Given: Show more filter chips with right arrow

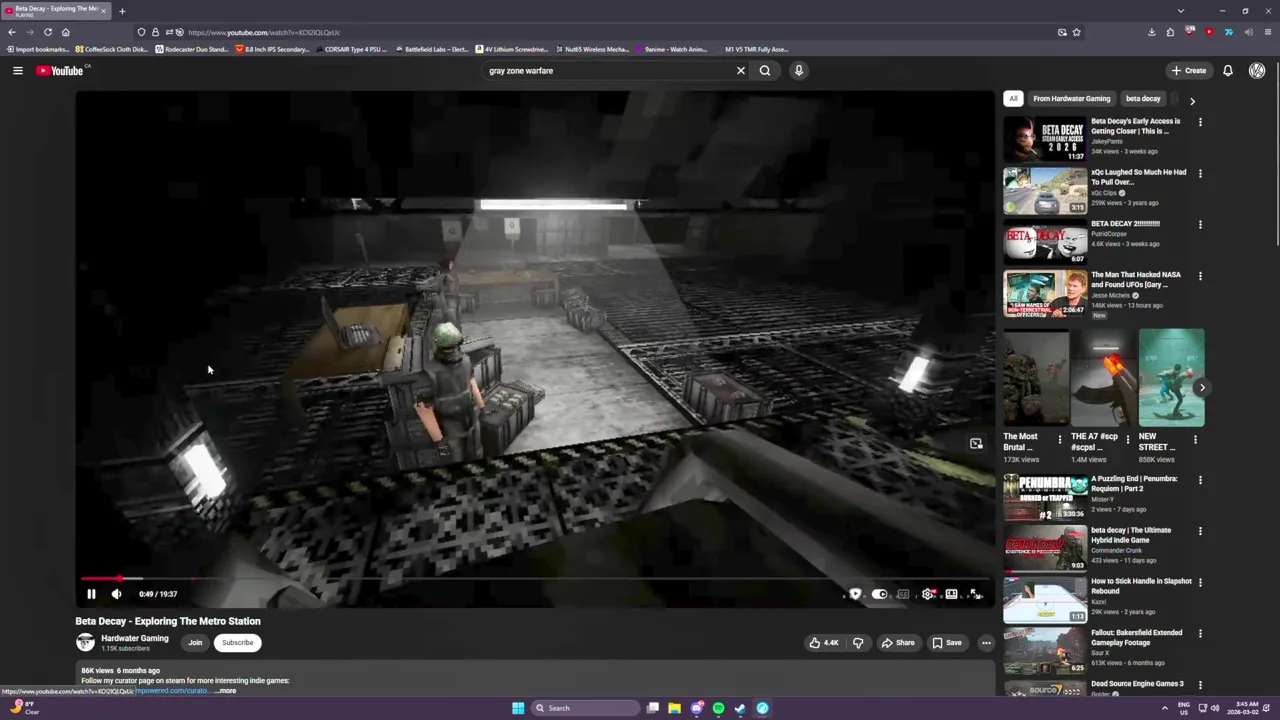Looking at the screenshot, I should (1192, 100).
